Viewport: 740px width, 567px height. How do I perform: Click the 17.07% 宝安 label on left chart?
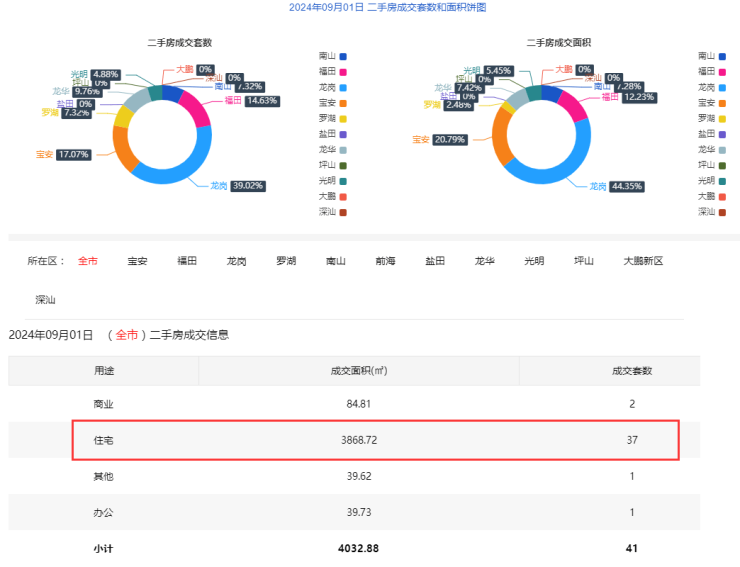[x=74, y=155]
